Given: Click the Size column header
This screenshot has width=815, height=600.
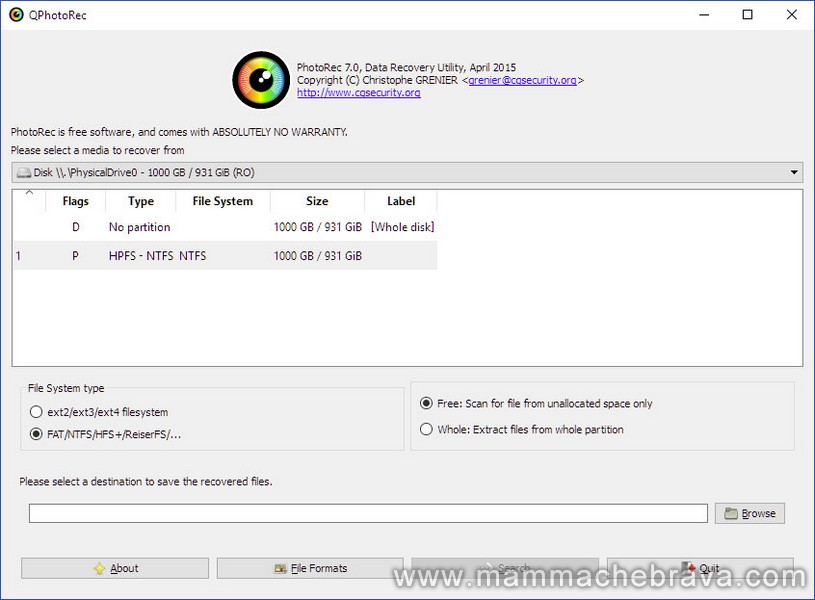Looking at the screenshot, I should 317,201.
